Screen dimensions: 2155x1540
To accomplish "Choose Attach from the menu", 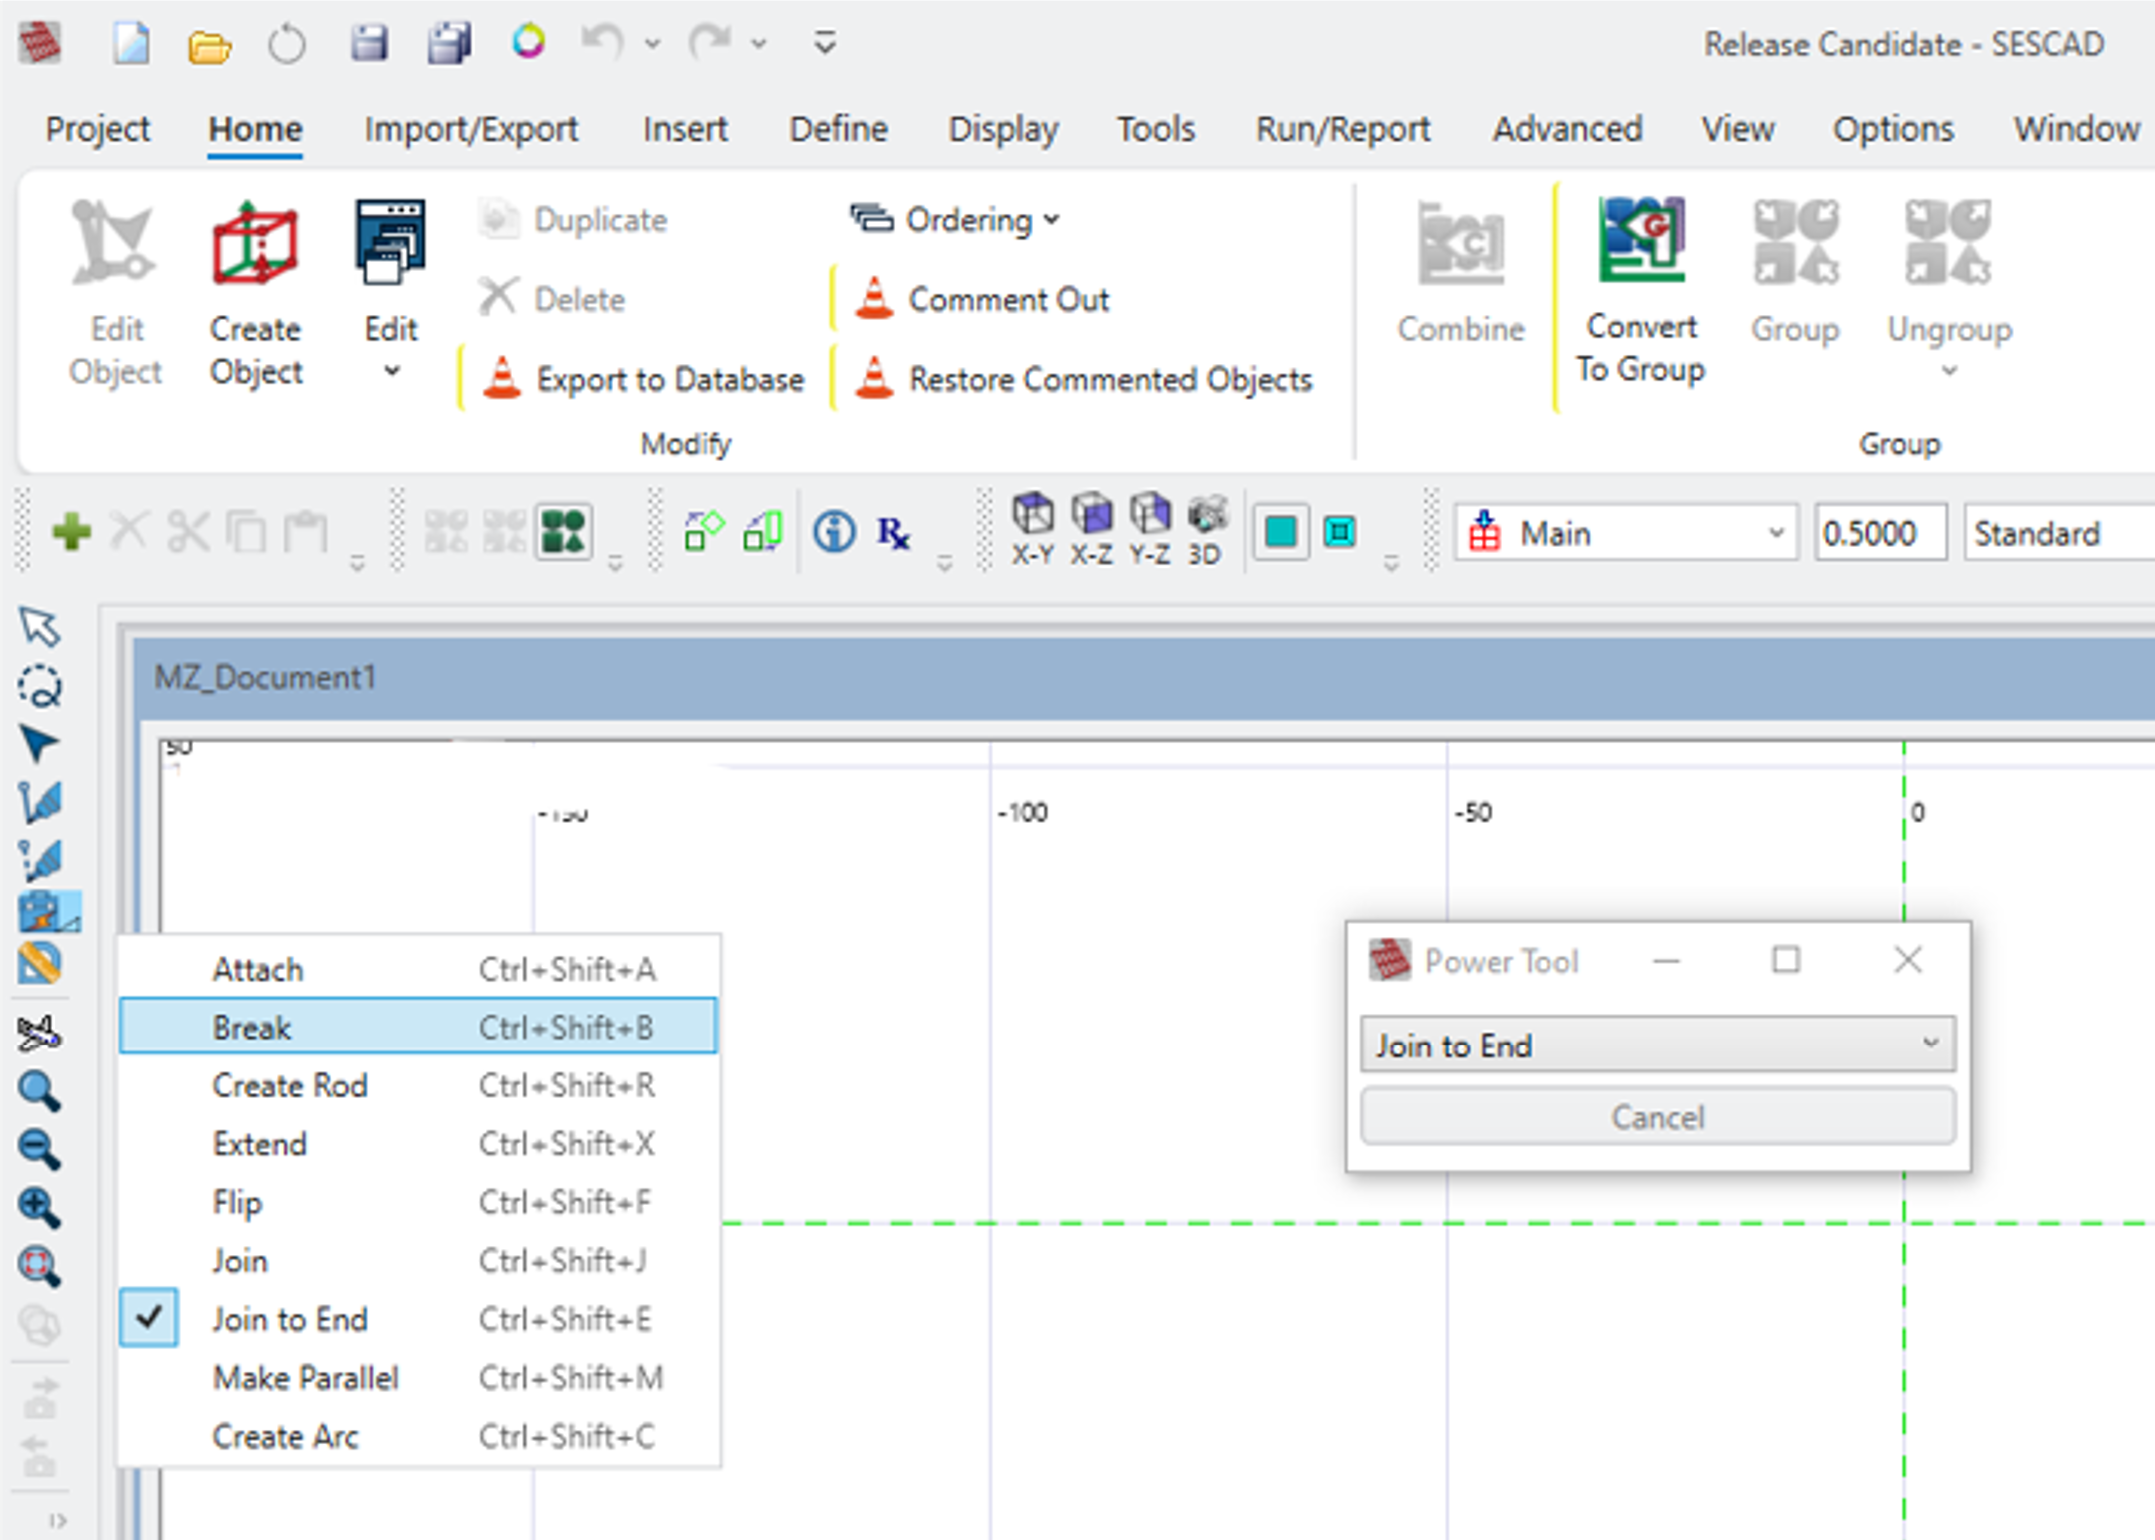I will click(x=418, y=968).
